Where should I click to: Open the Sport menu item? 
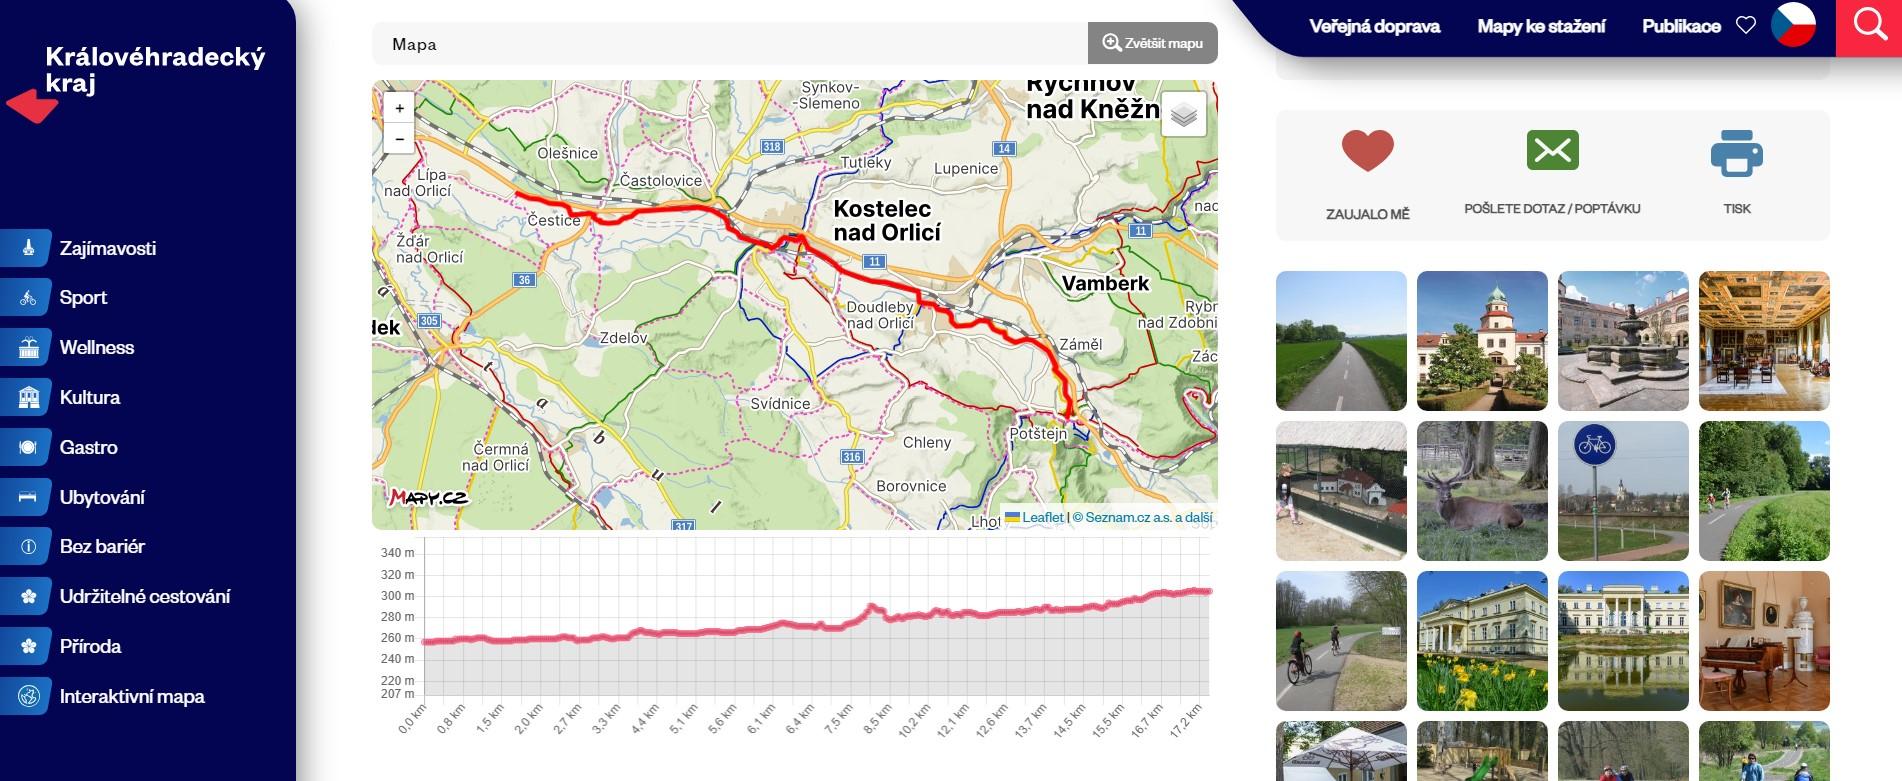point(83,298)
